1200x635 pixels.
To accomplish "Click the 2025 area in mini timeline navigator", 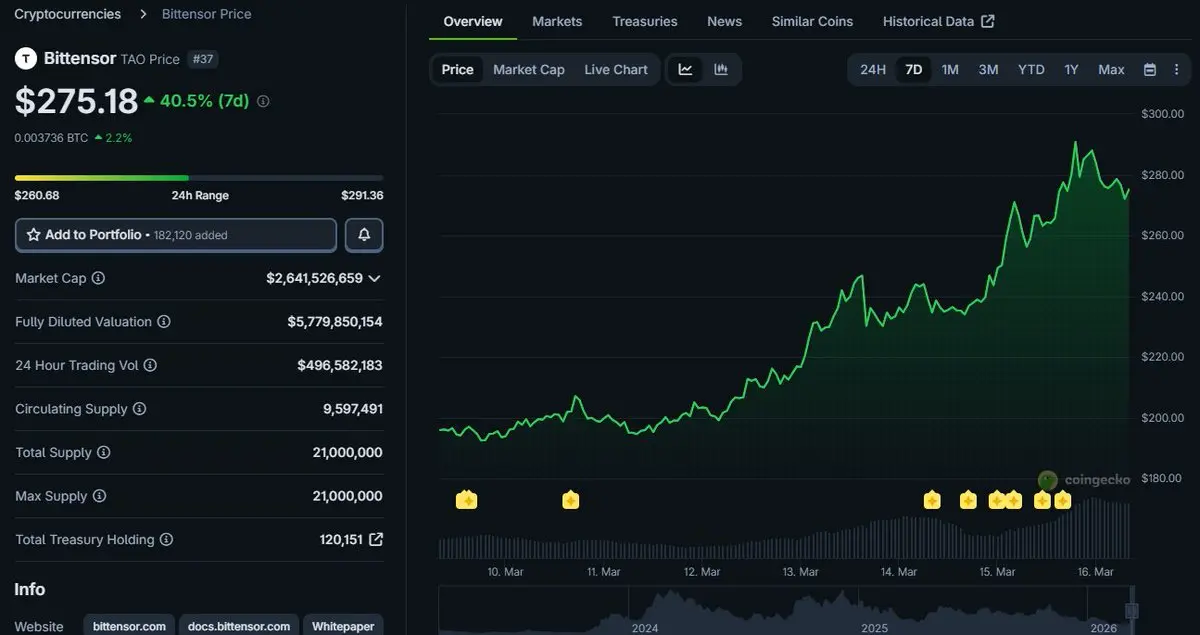I will (x=874, y=627).
